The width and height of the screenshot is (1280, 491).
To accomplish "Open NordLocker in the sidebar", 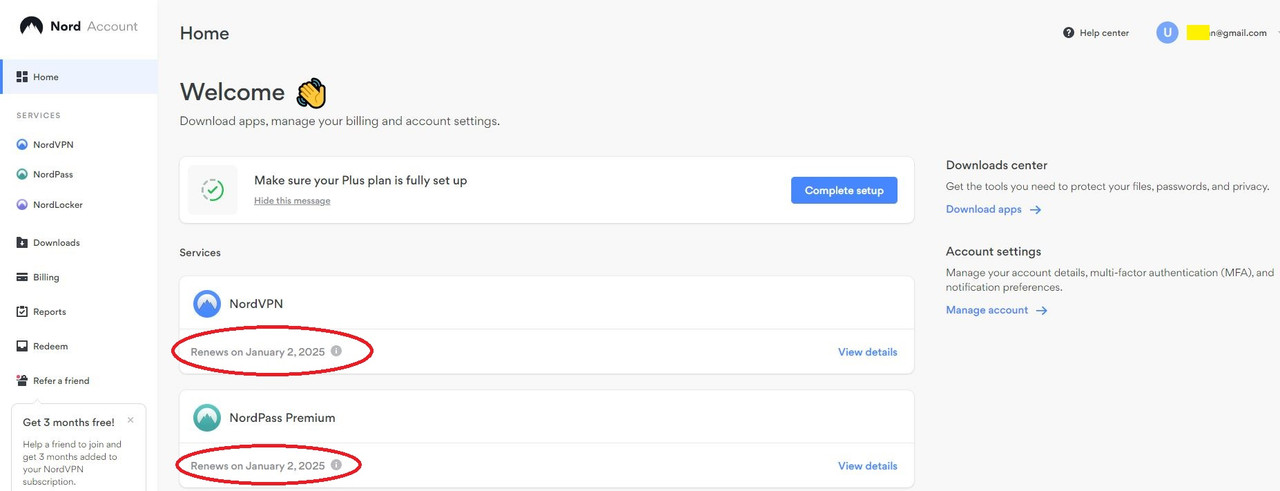I will pos(57,205).
